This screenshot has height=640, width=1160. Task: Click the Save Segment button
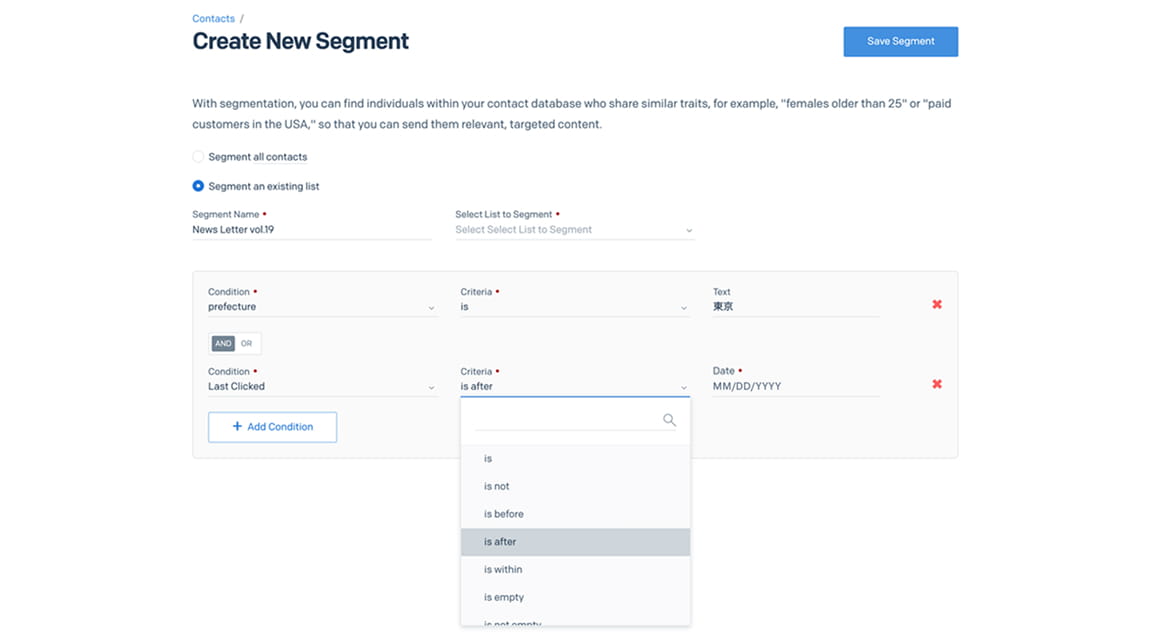(x=900, y=42)
